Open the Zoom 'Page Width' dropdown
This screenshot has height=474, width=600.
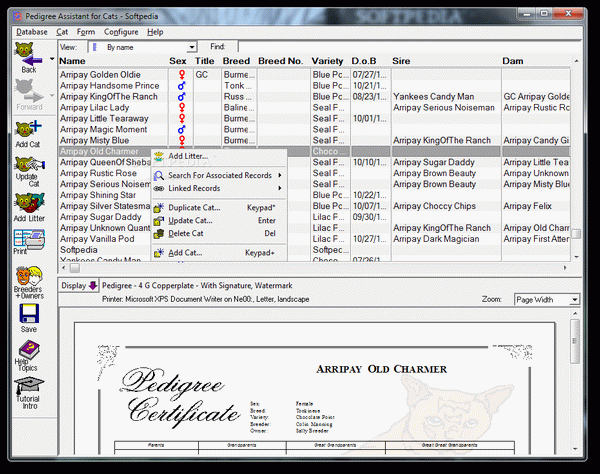point(574,299)
